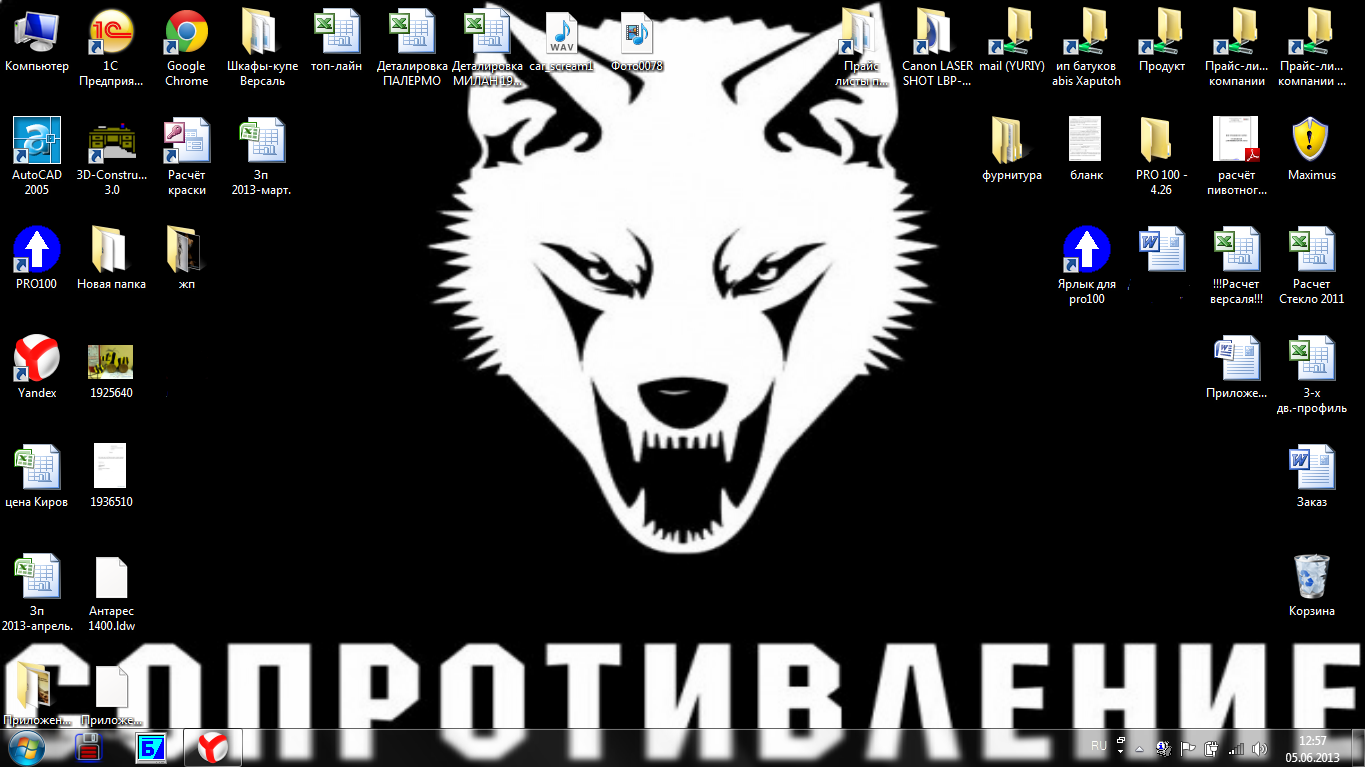Select the Yandex browser desktop icon
This screenshot has width=1365, height=767.
pyautogui.click(x=37, y=360)
